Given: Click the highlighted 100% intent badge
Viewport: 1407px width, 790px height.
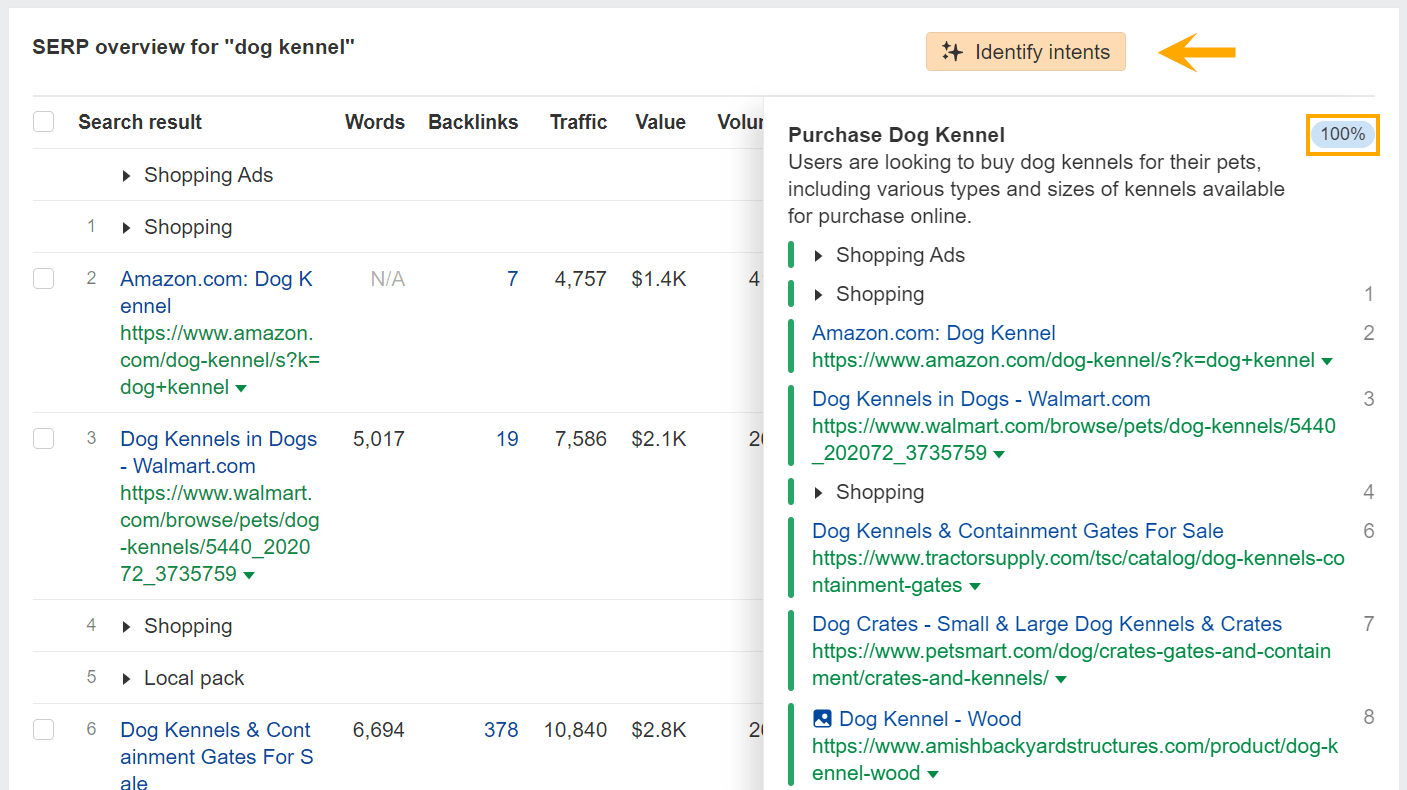Looking at the screenshot, I should pyautogui.click(x=1342, y=133).
